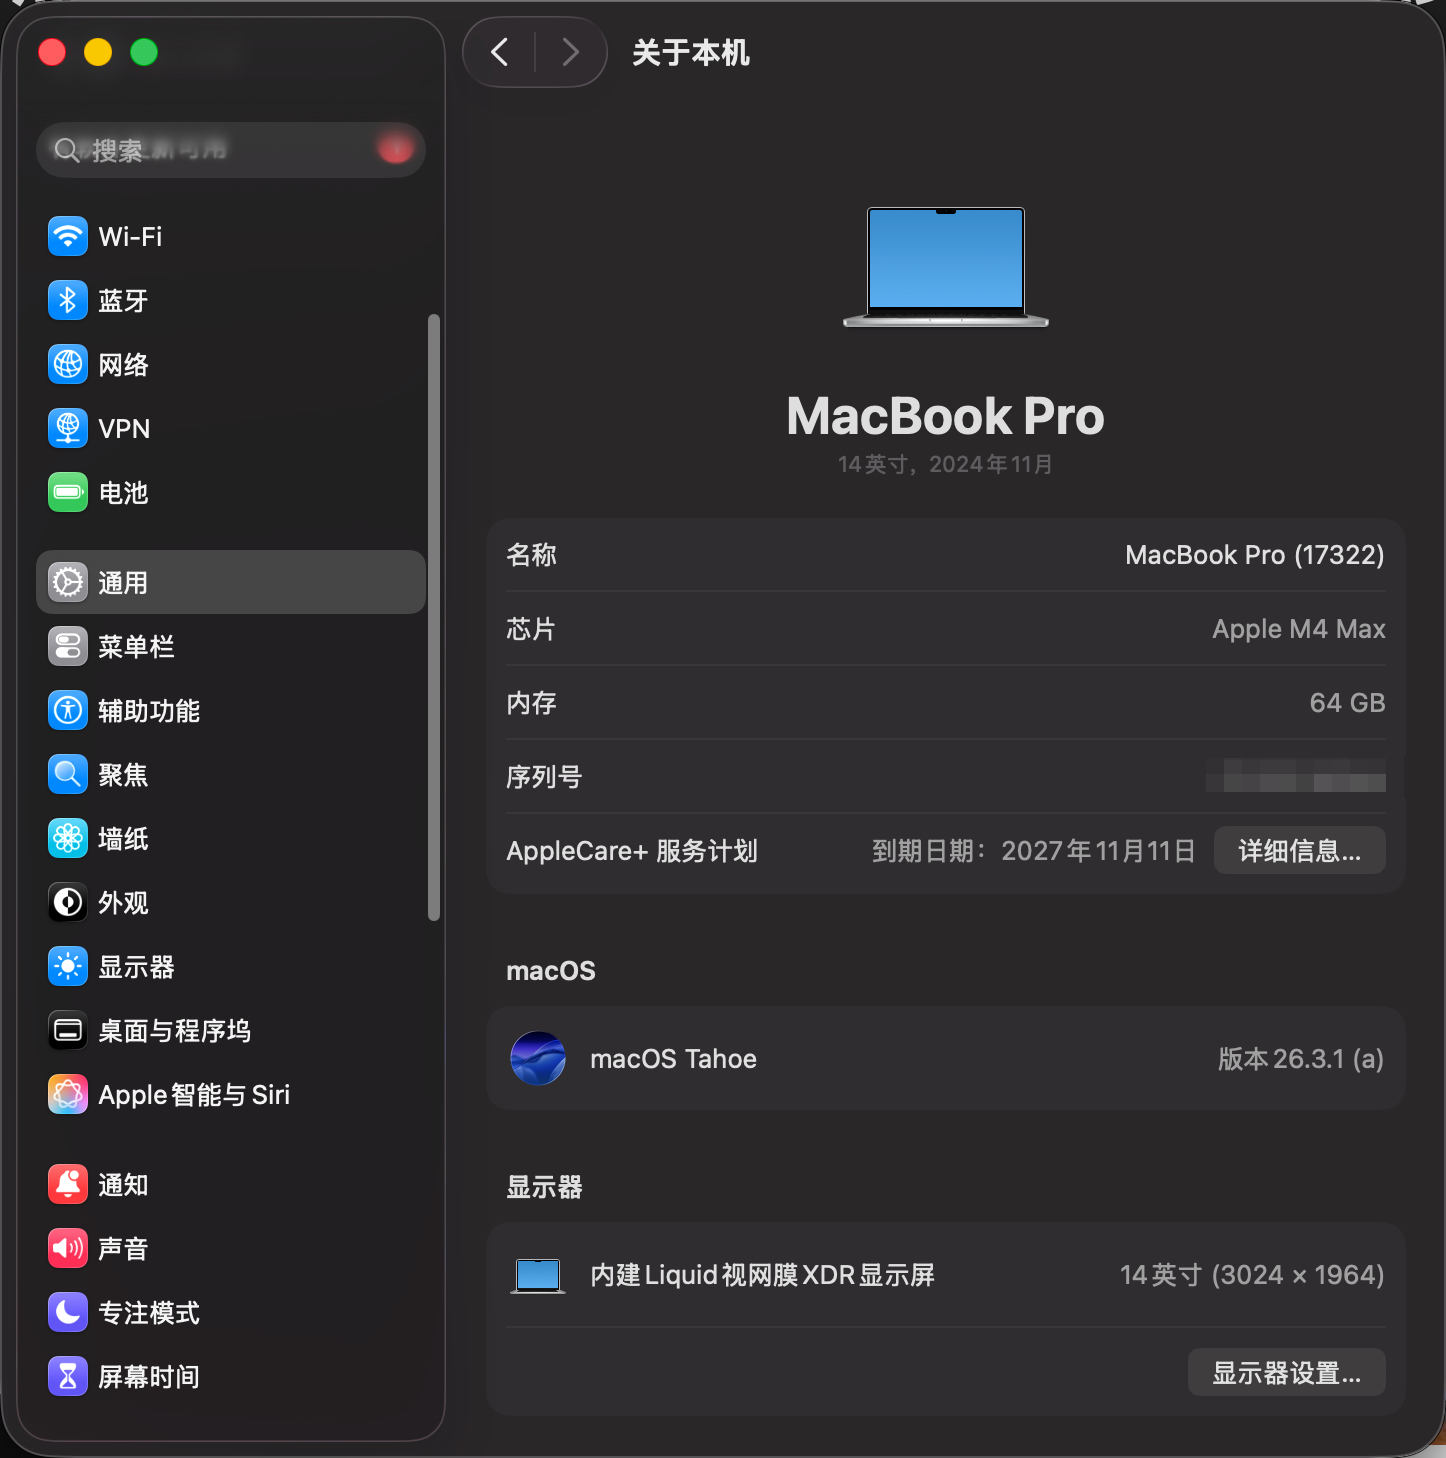This screenshot has width=1446, height=1458.
Task: Click the MacBook Pro laptop image
Action: (946, 266)
